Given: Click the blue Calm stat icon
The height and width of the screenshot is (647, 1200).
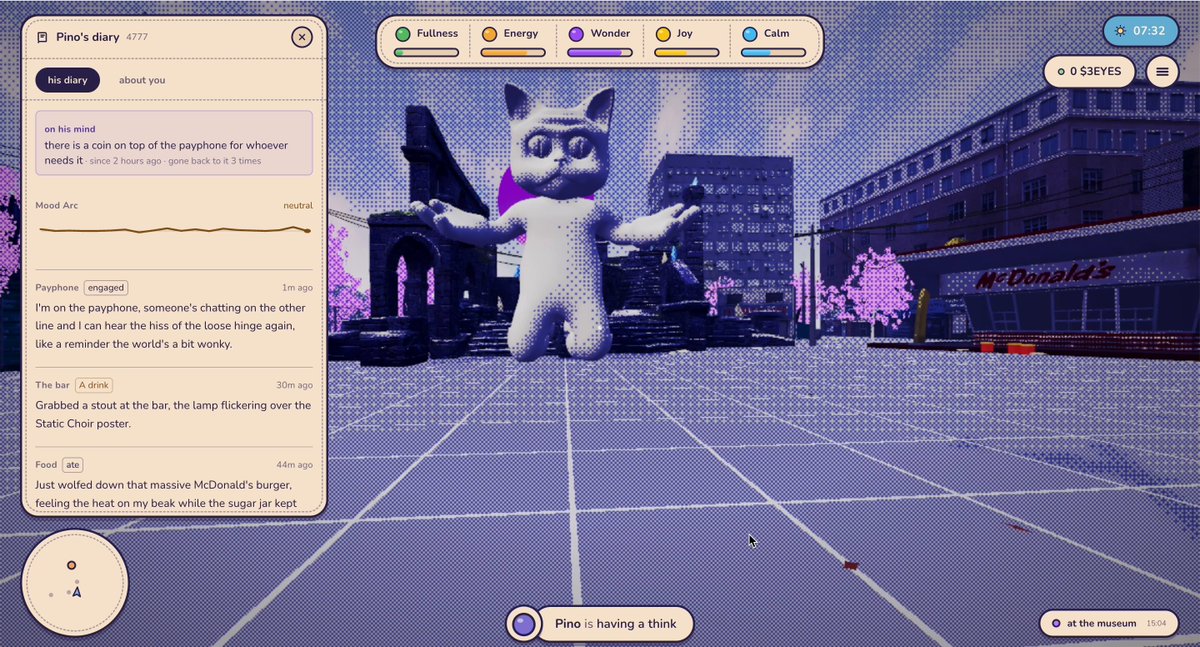Looking at the screenshot, I should coord(750,34).
